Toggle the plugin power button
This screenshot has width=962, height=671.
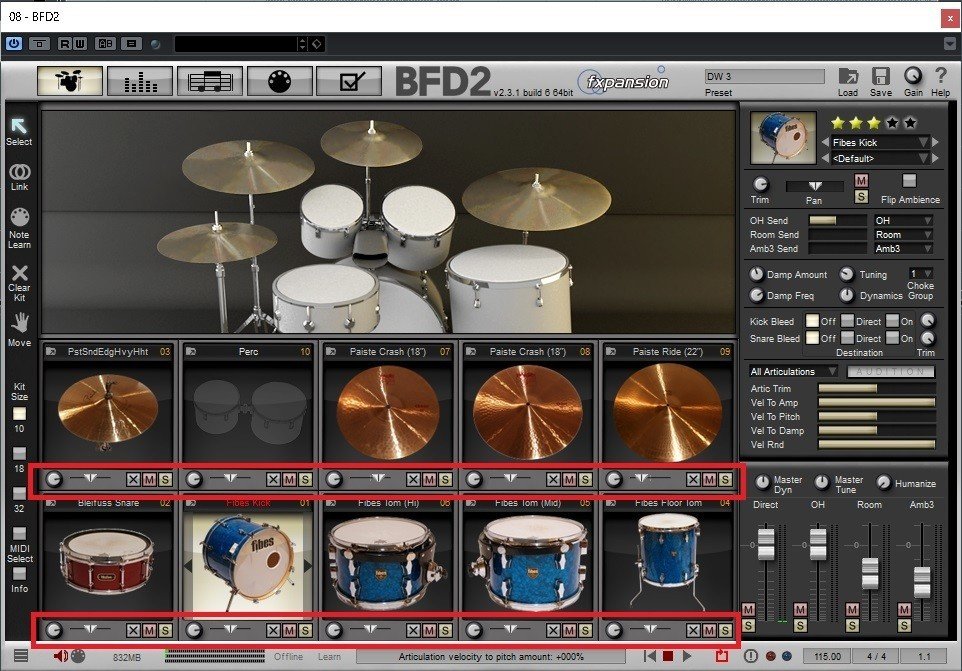click(14, 44)
